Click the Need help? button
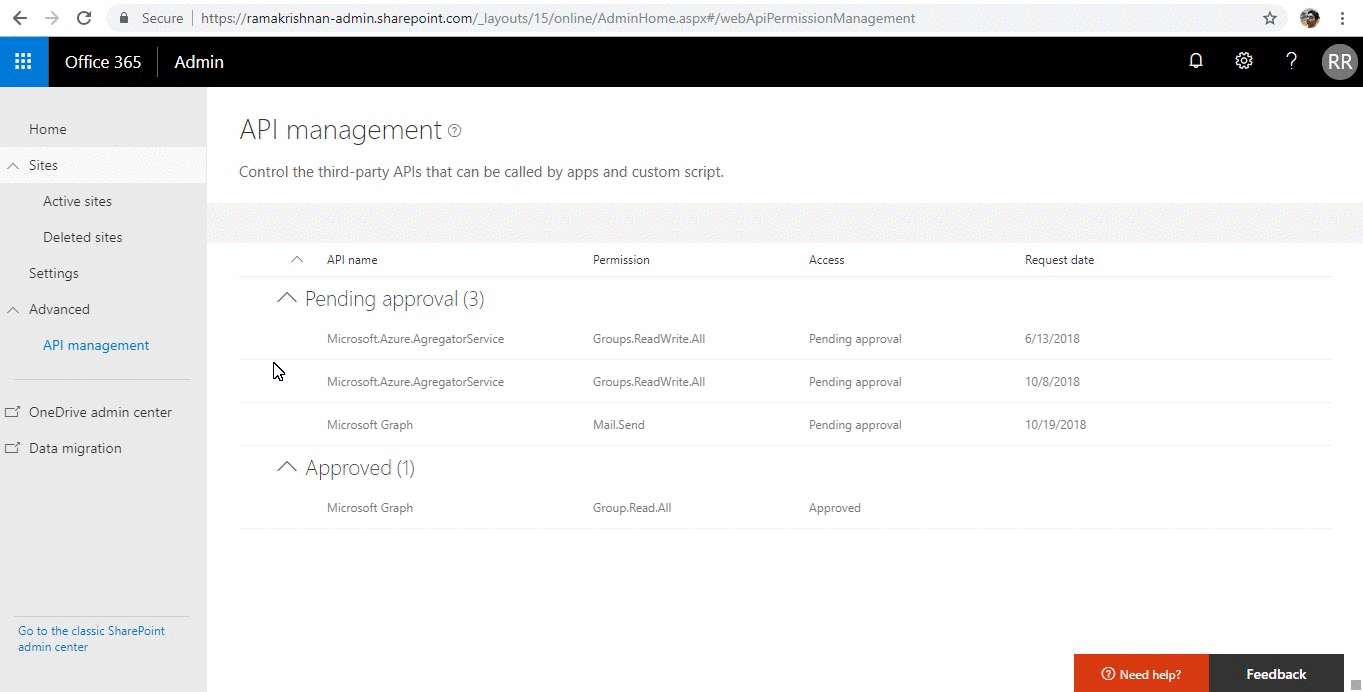The width and height of the screenshot is (1363, 692). click(x=1141, y=674)
